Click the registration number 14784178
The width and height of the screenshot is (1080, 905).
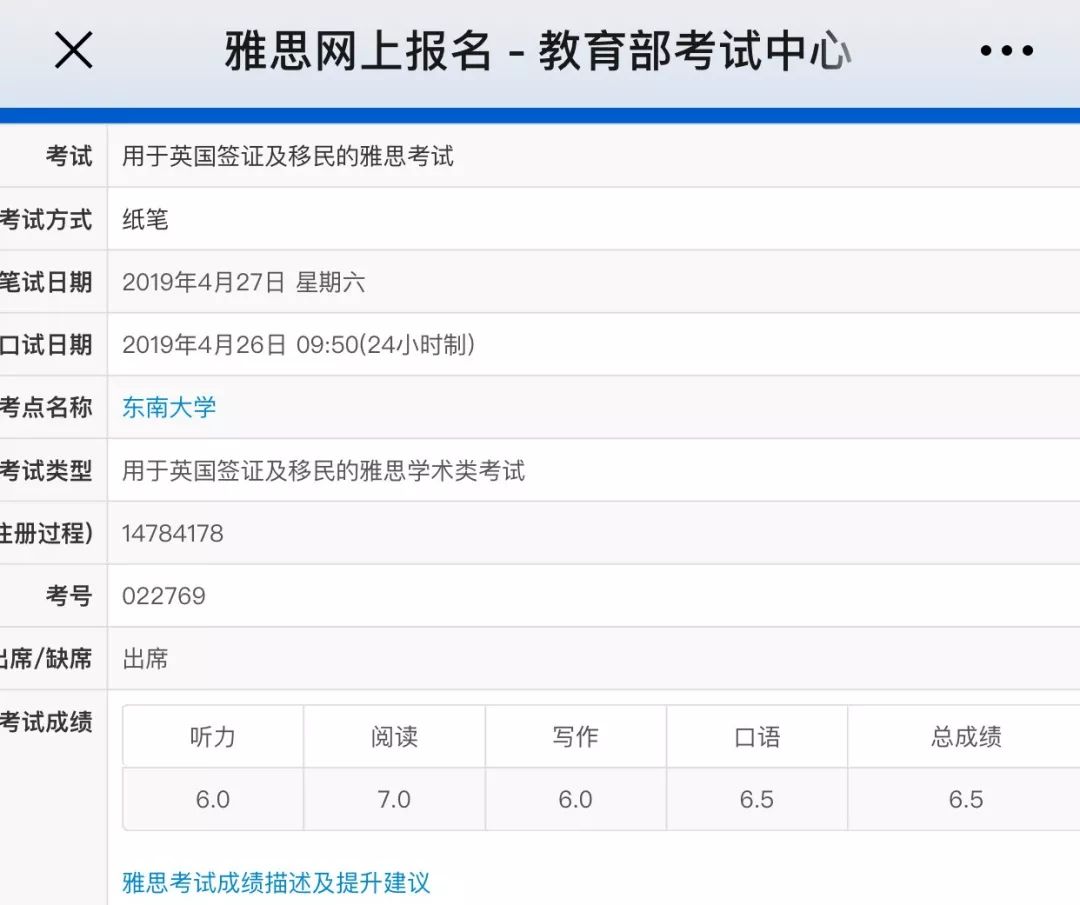[x=176, y=533]
